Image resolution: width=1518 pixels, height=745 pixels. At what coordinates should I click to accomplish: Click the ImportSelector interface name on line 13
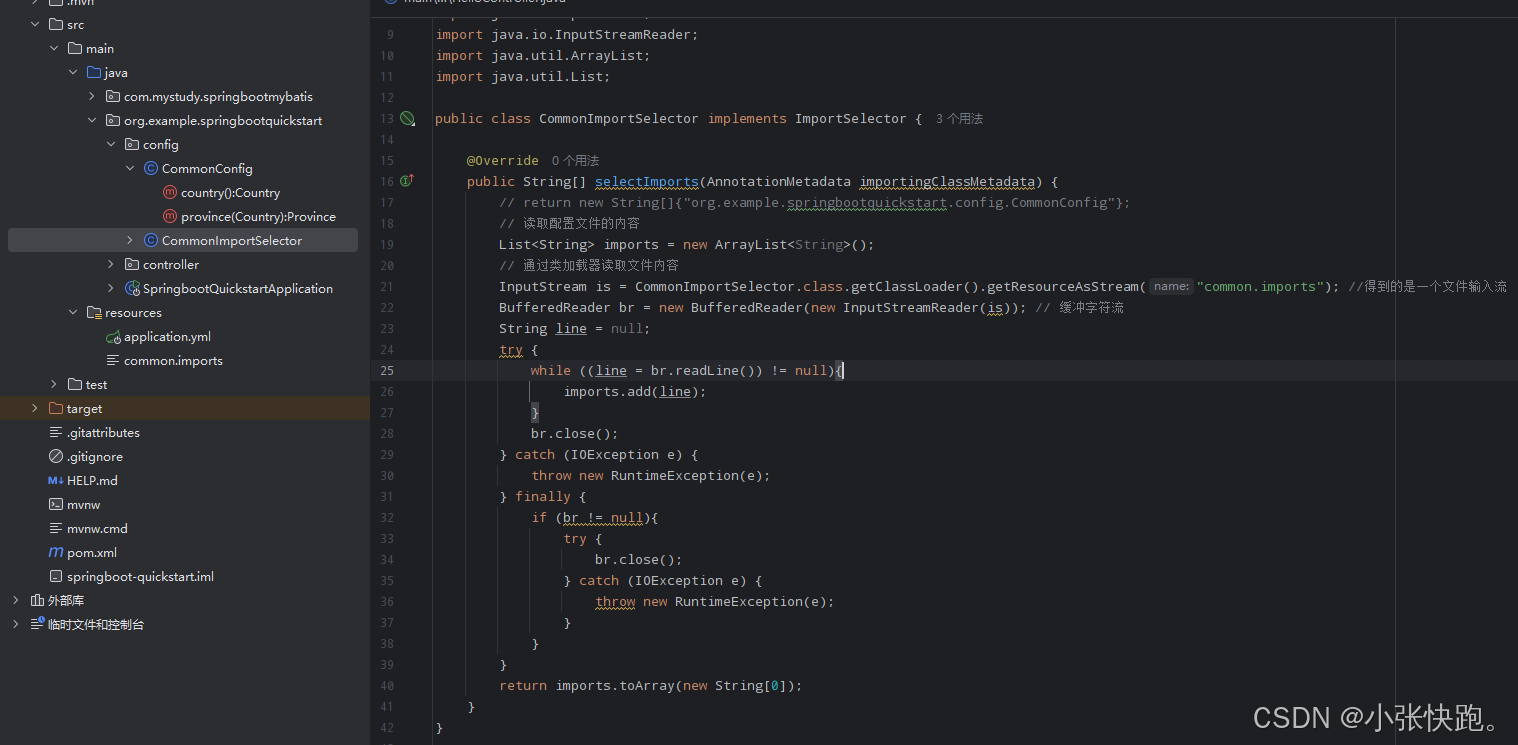coord(851,119)
